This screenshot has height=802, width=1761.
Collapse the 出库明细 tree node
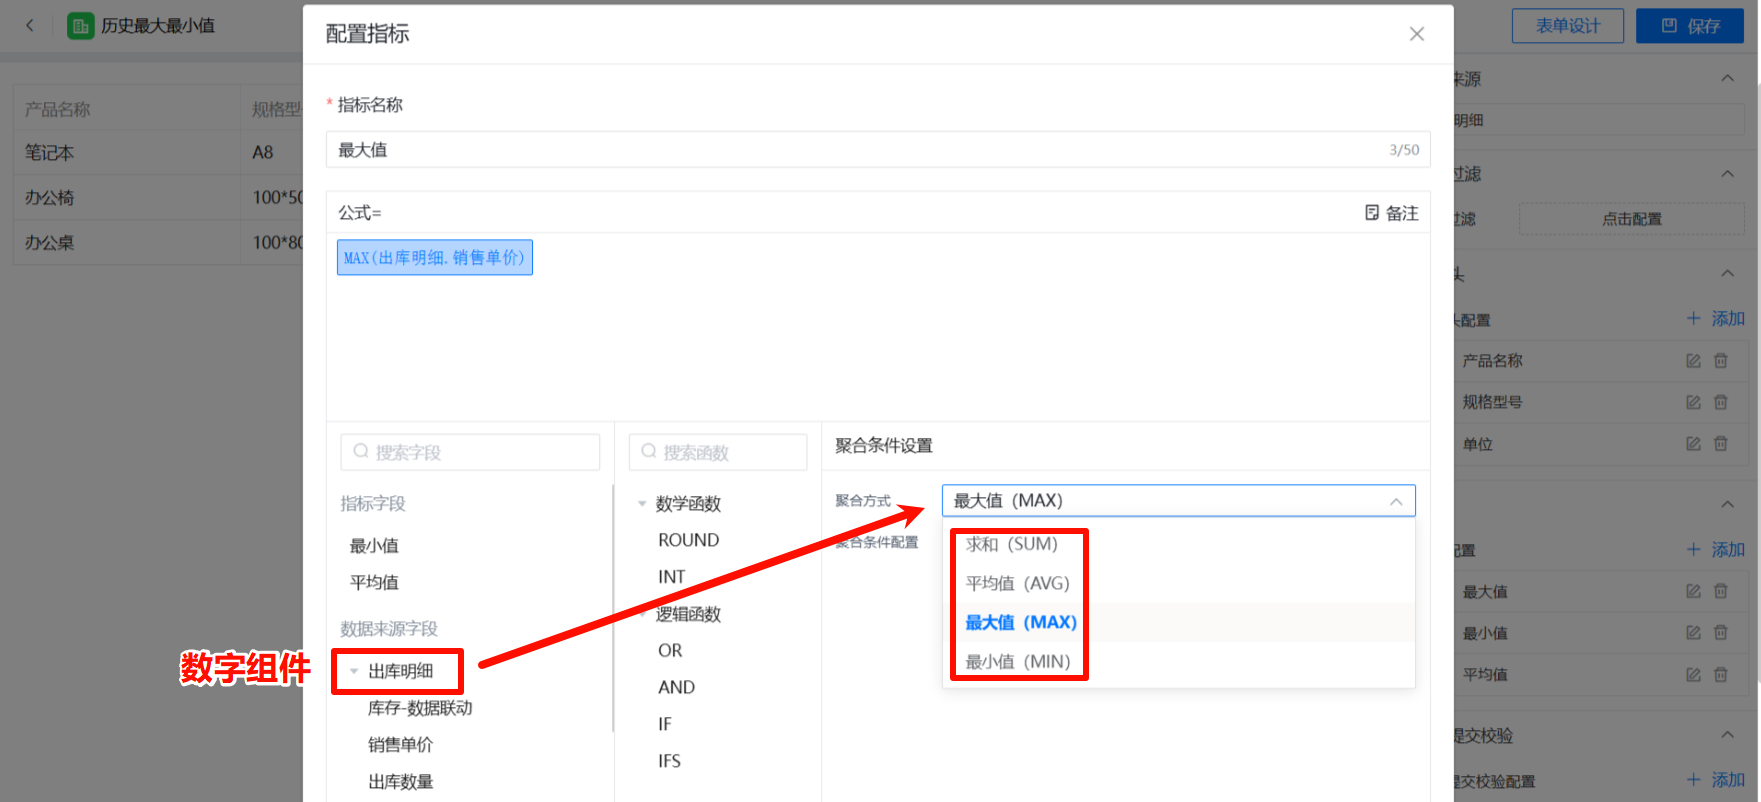[x=354, y=671]
